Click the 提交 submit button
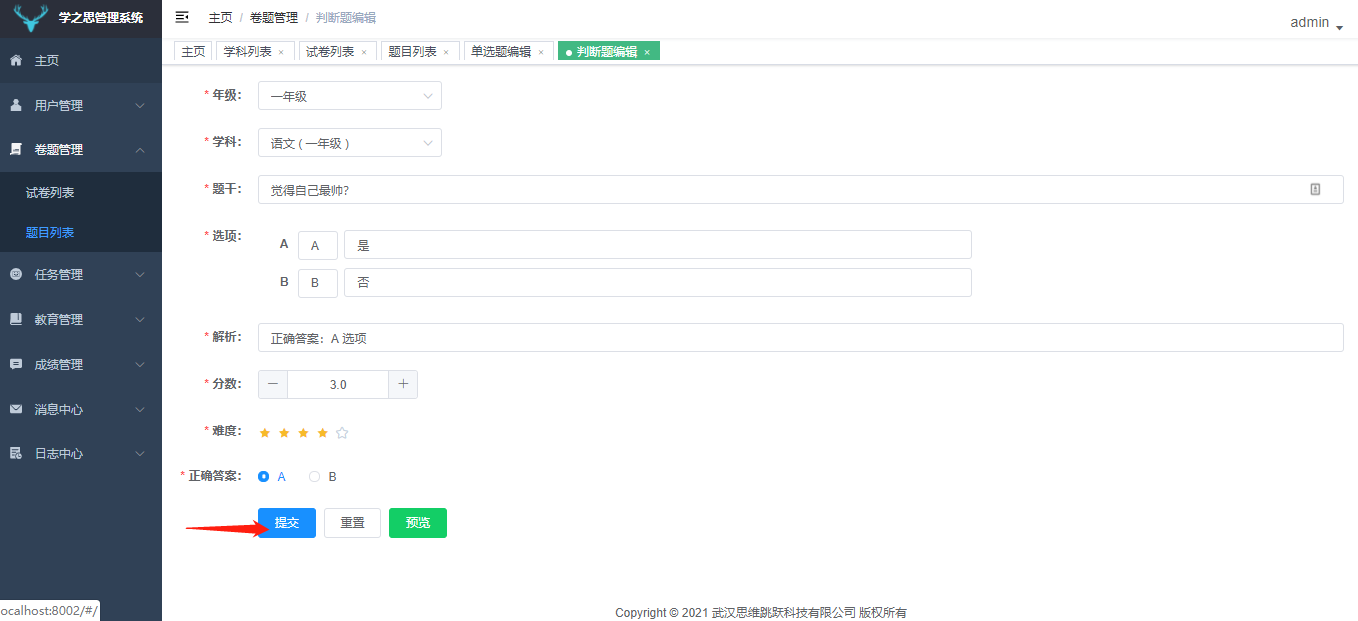 point(286,522)
